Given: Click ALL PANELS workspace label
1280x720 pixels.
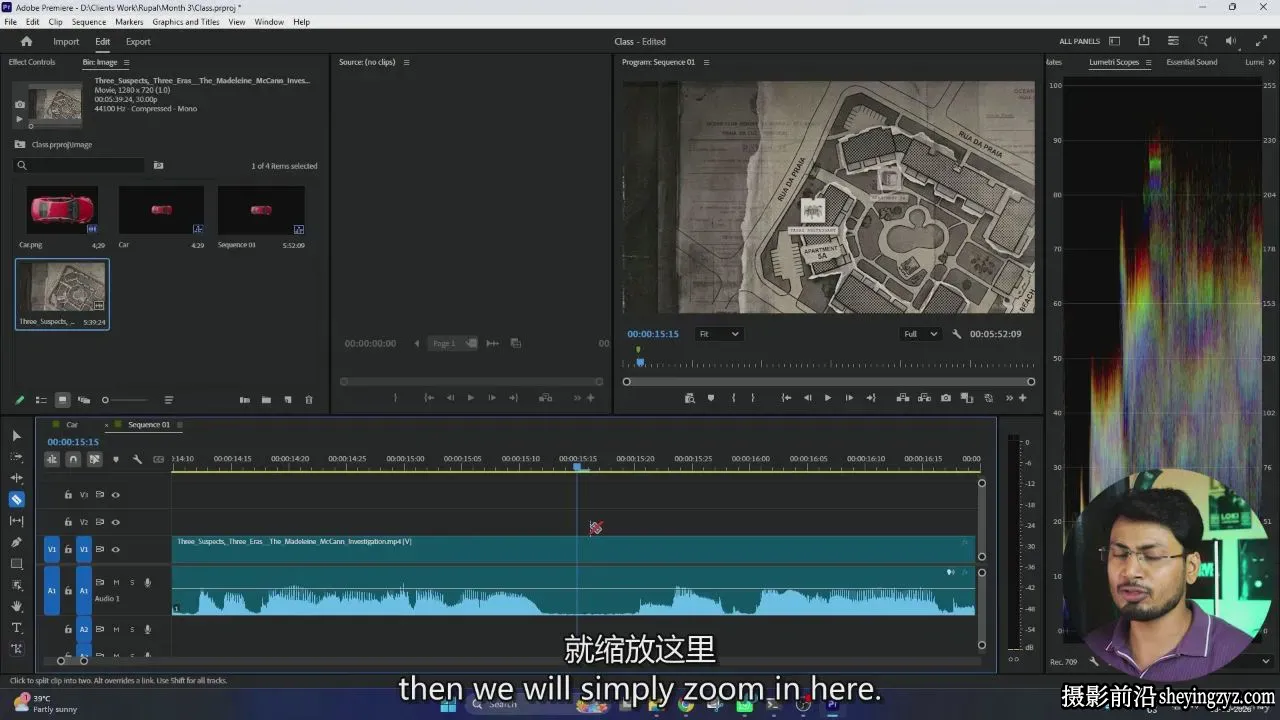Looking at the screenshot, I should 1080,42.
